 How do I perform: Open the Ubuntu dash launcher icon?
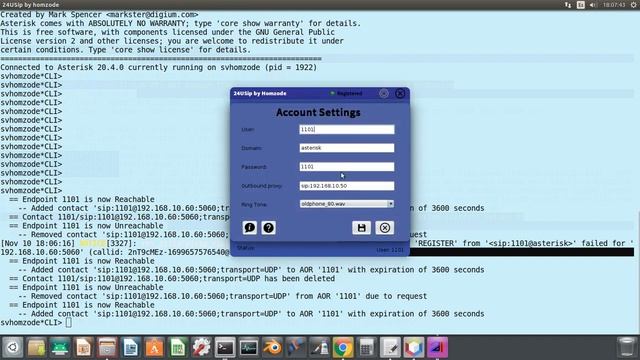click(x=13, y=348)
